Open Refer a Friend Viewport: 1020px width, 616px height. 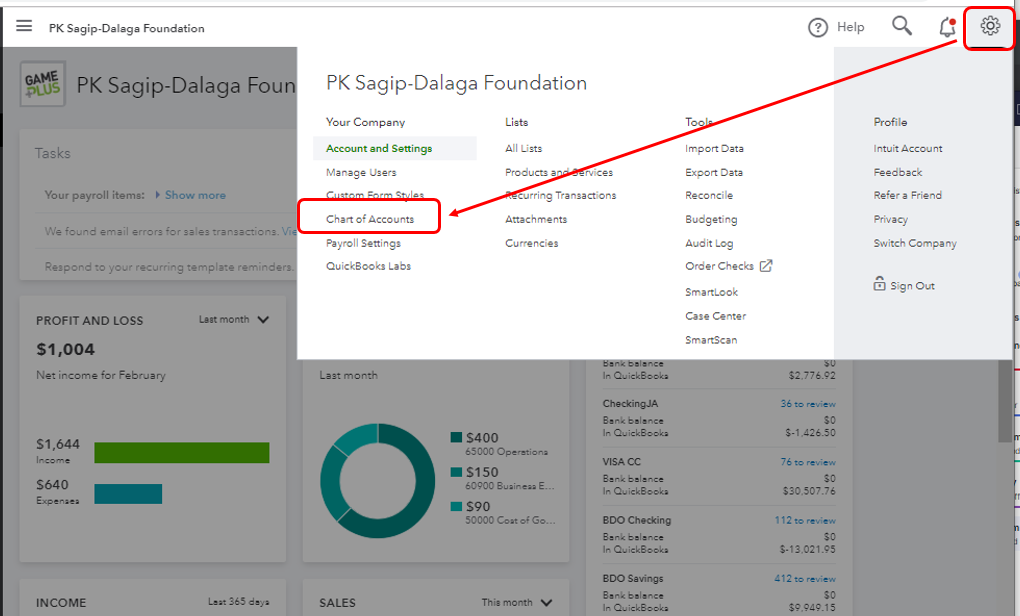(907, 195)
